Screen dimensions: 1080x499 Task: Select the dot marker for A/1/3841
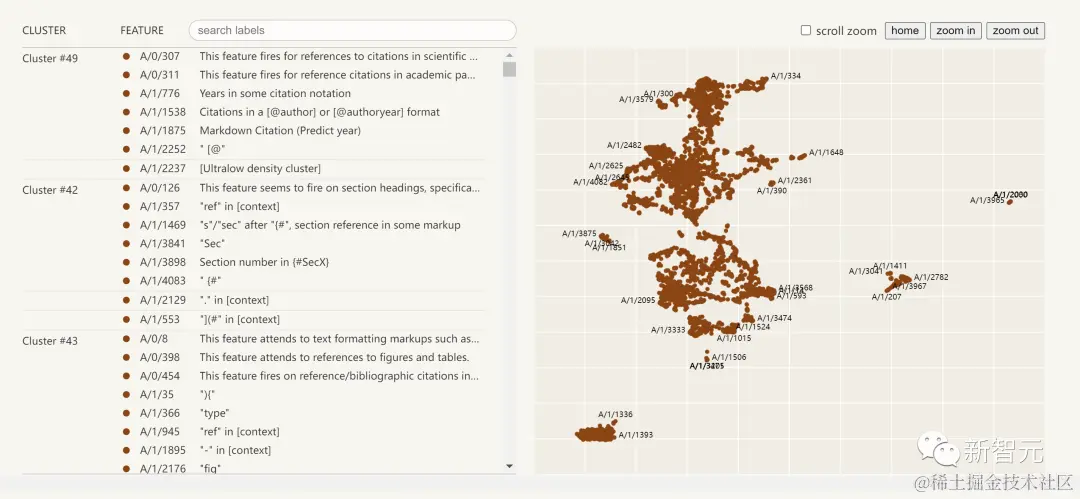point(126,243)
